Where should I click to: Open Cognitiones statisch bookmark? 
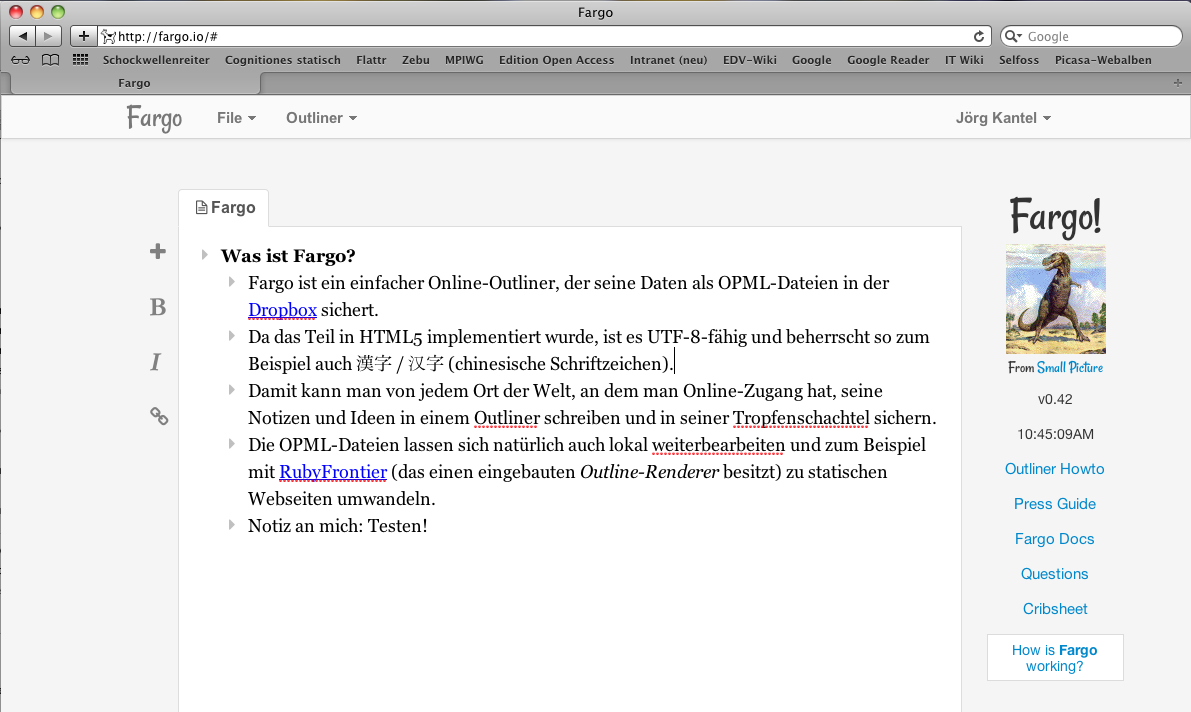click(283, 60)
